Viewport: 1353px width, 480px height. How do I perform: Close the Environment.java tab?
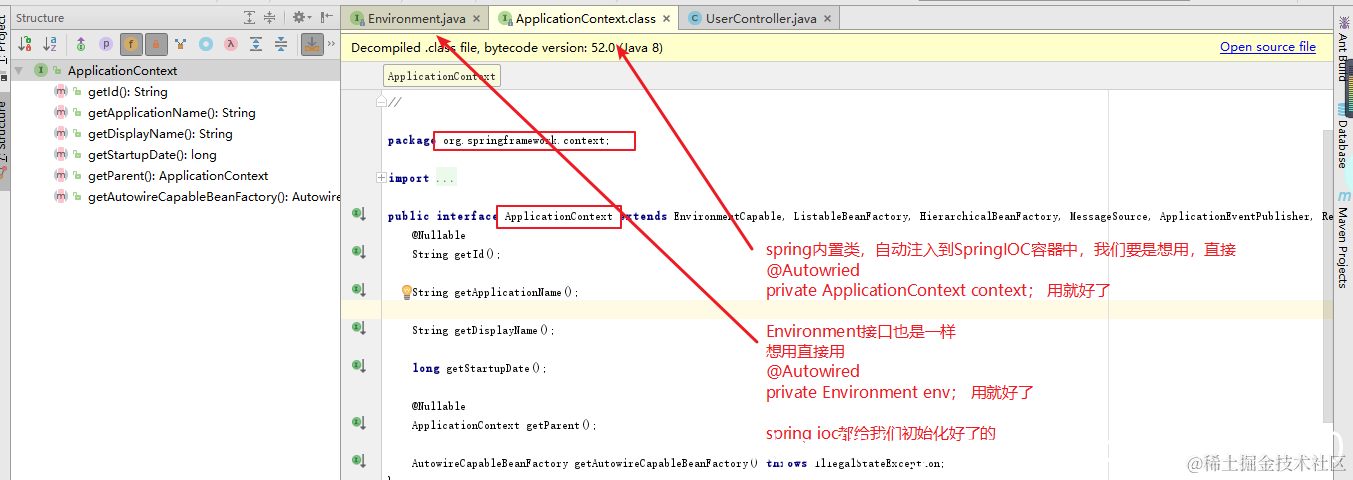[x=476, y=18]
